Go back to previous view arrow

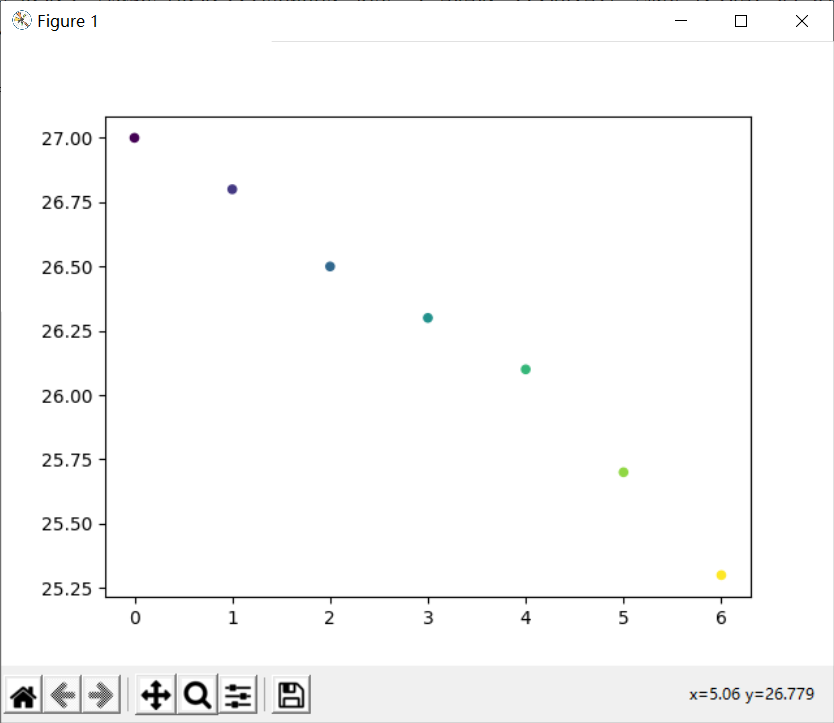(63, 695)
